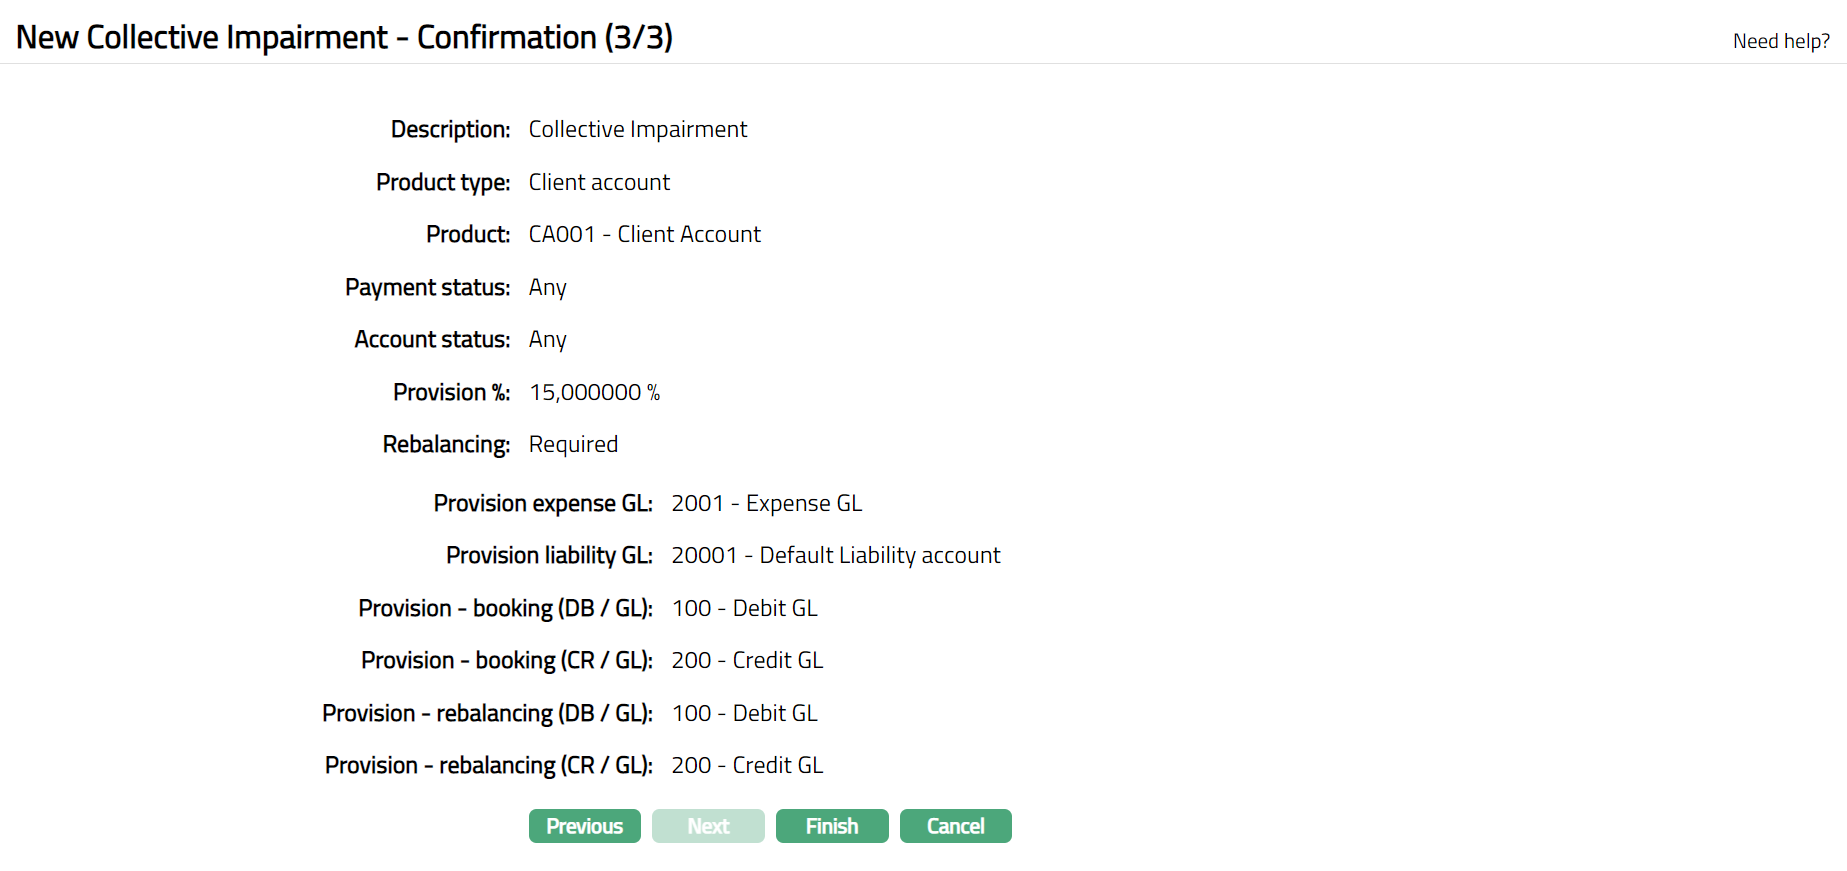Open the Need help? link
The height and width of the screenshot is (871, 1847).
click(x=1781, y=41)
